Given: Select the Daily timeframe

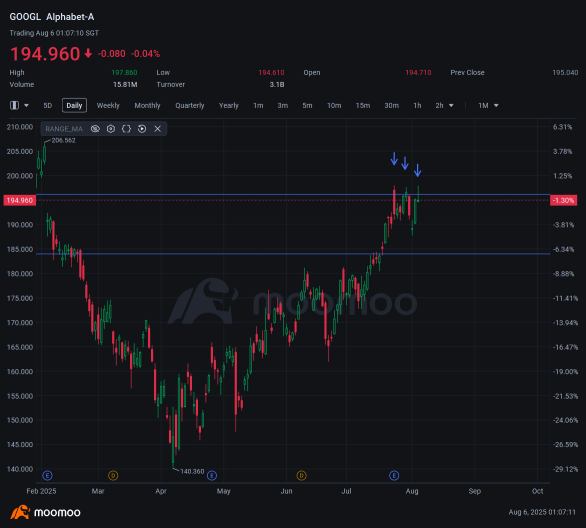Looking at the screenshot, I should 74,105.
